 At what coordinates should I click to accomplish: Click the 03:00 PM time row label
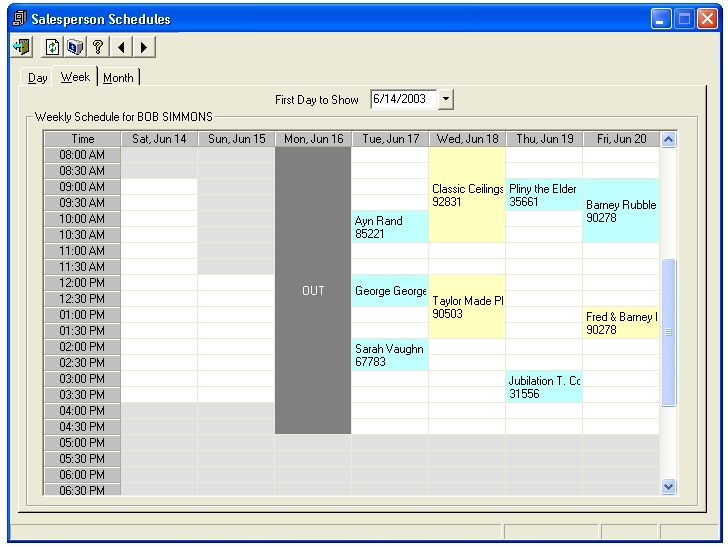pyautogui.click(x=82, y=379)
